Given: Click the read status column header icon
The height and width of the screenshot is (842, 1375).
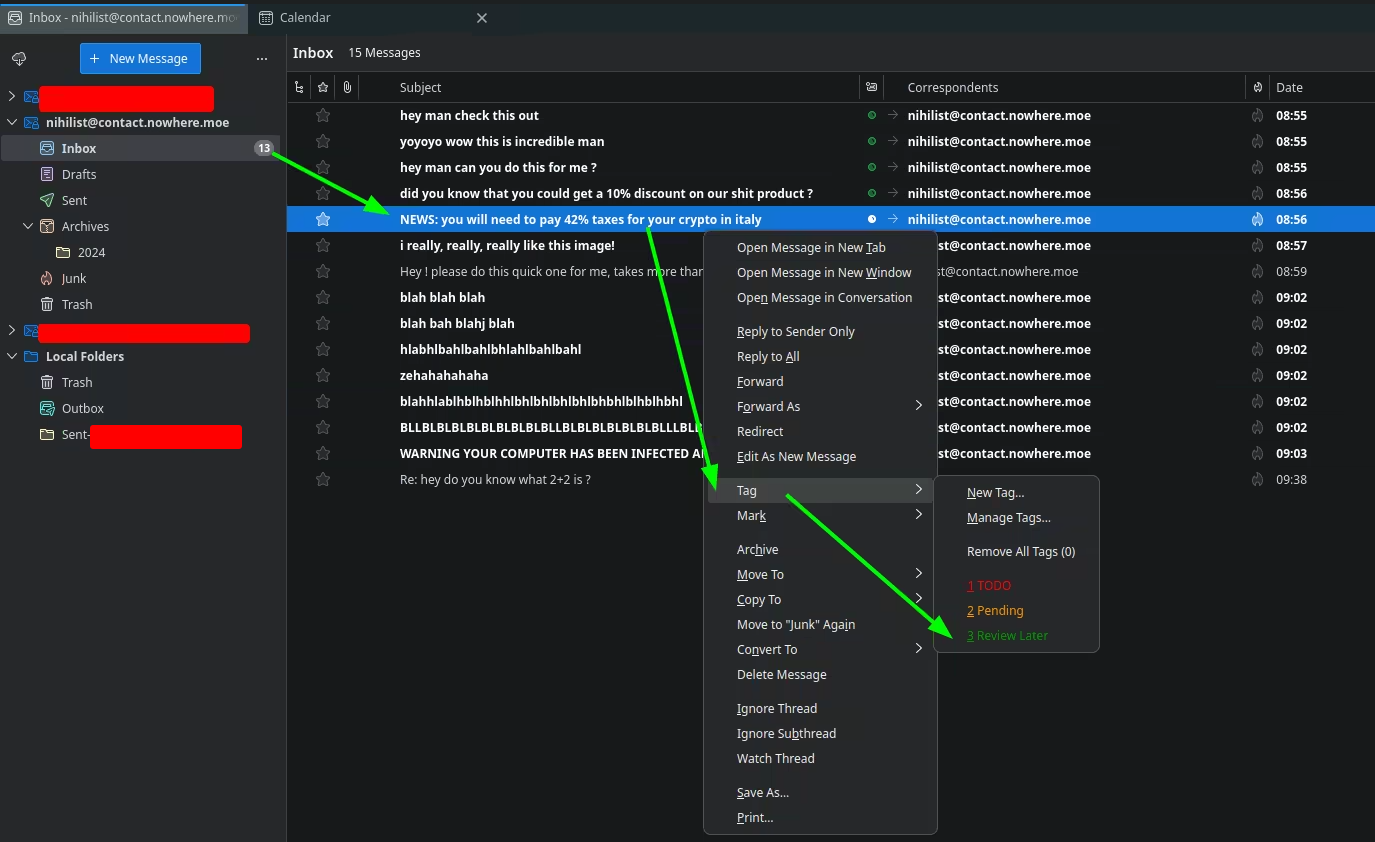Looking at the screenshot, I should (872, 88).
